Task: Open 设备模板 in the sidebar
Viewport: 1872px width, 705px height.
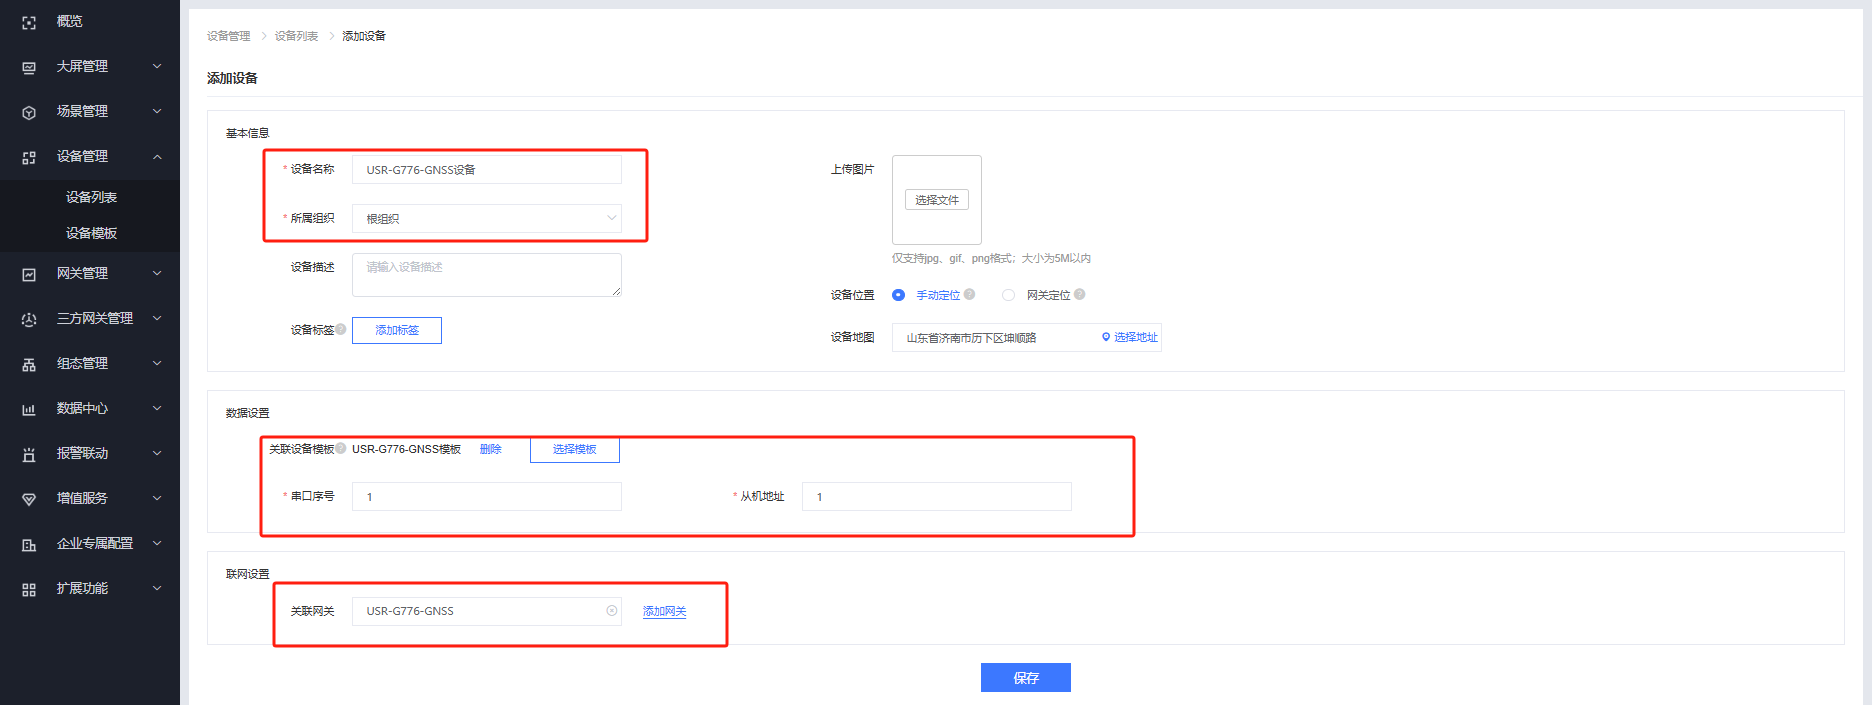Action: (x=91, y=234)
